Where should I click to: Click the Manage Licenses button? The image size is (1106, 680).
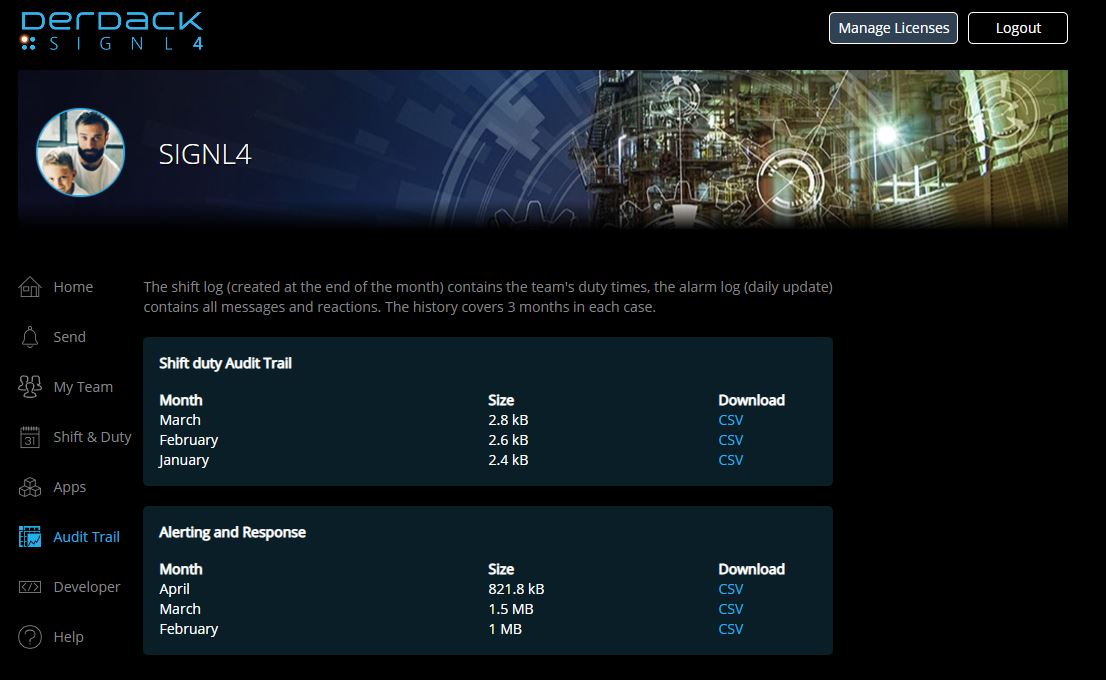coord(893,28)
